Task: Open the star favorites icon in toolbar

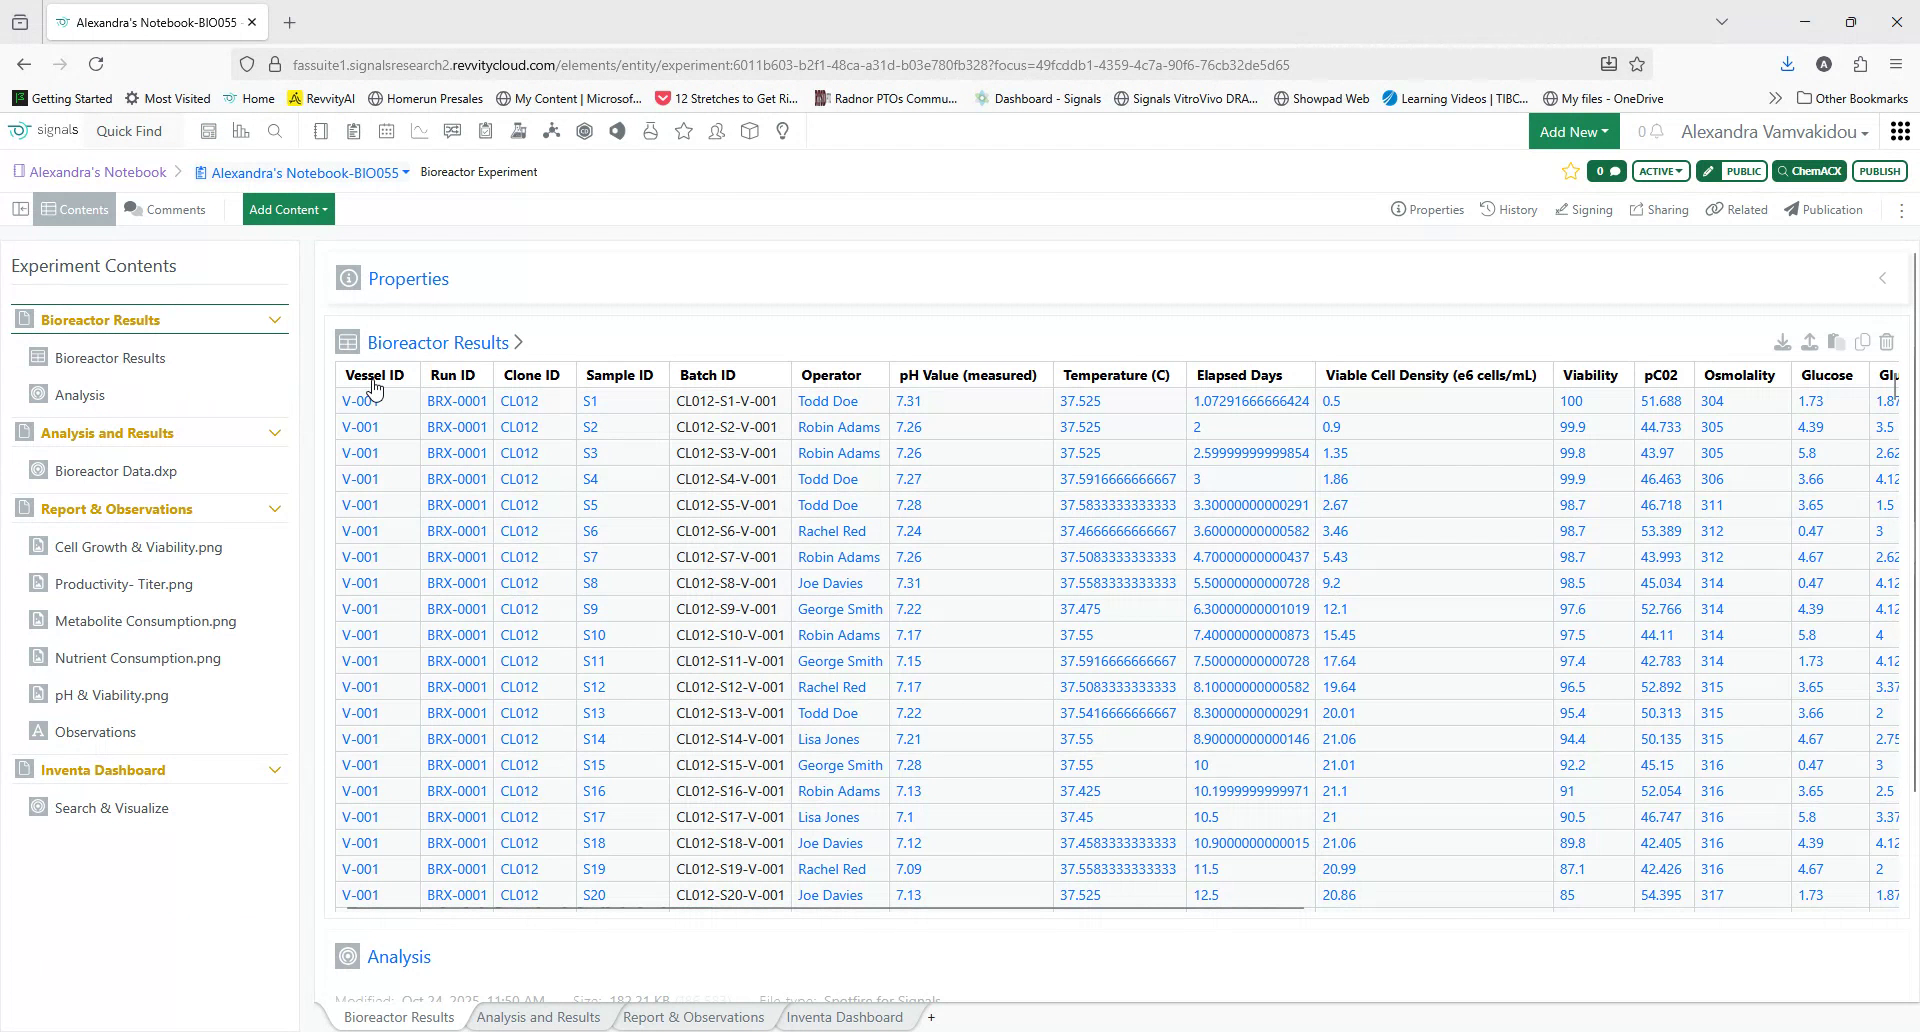Action: 684,131
